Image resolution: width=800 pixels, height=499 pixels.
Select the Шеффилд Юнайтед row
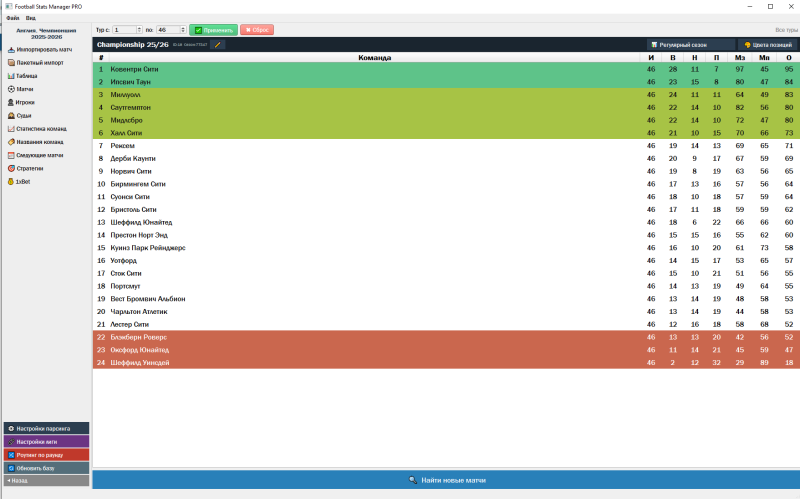coord(446,222)
